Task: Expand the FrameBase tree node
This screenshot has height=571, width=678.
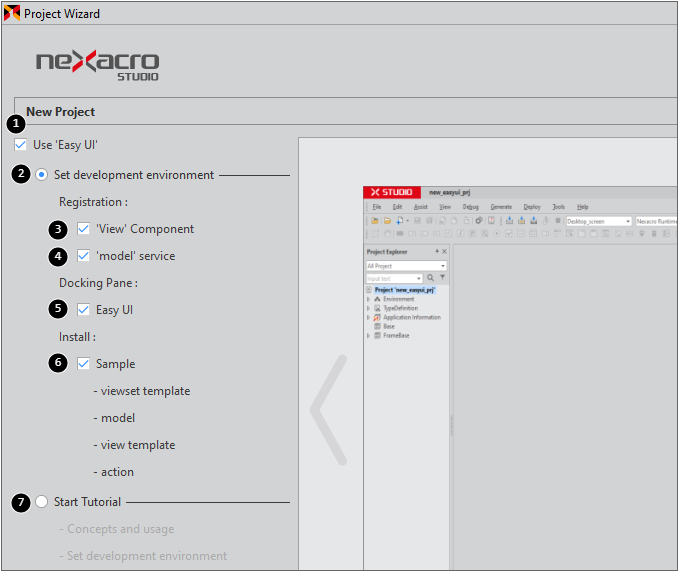Action: pyautogui.click(x=368, y=335)
